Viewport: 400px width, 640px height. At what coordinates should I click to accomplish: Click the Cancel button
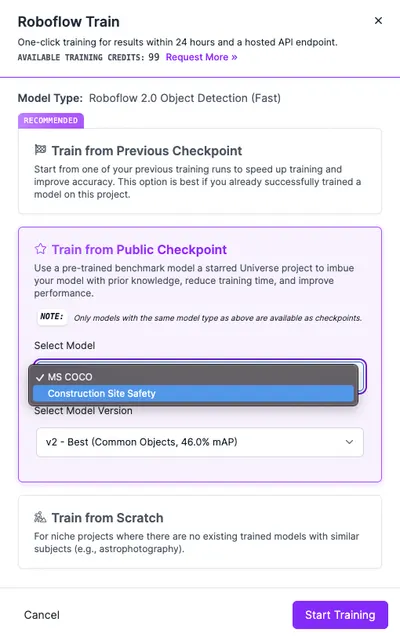pos(42,615)
